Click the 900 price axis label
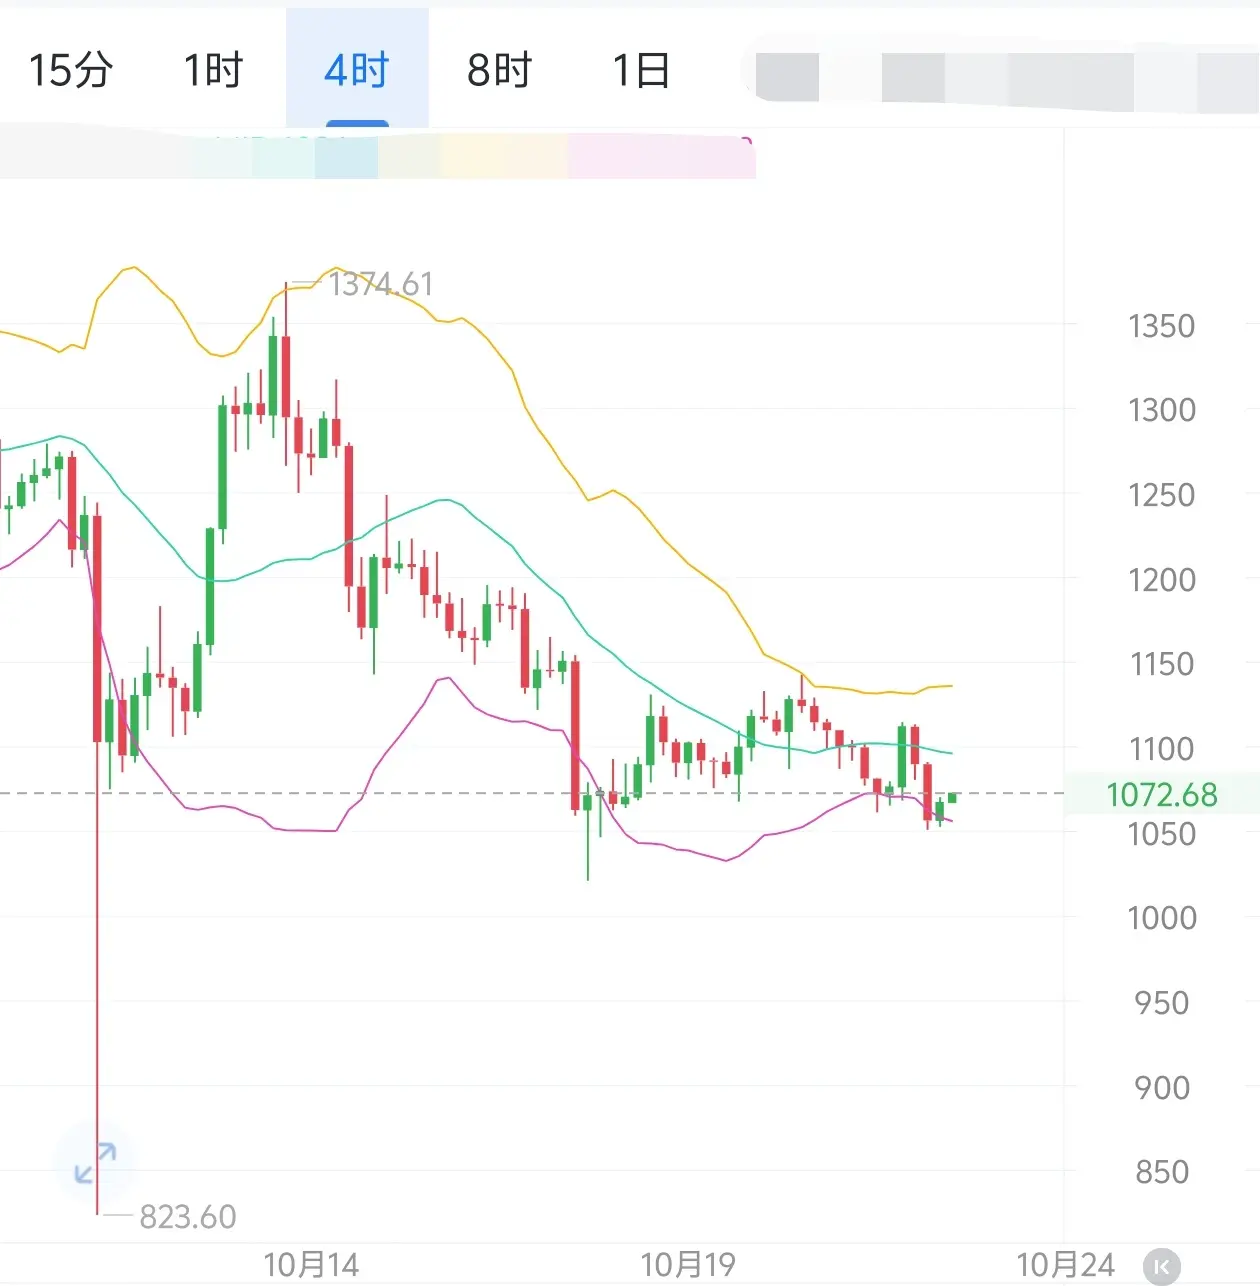This screenshot has height=1286, width=1260. pyautogui.click(x=1161, y=1088)
